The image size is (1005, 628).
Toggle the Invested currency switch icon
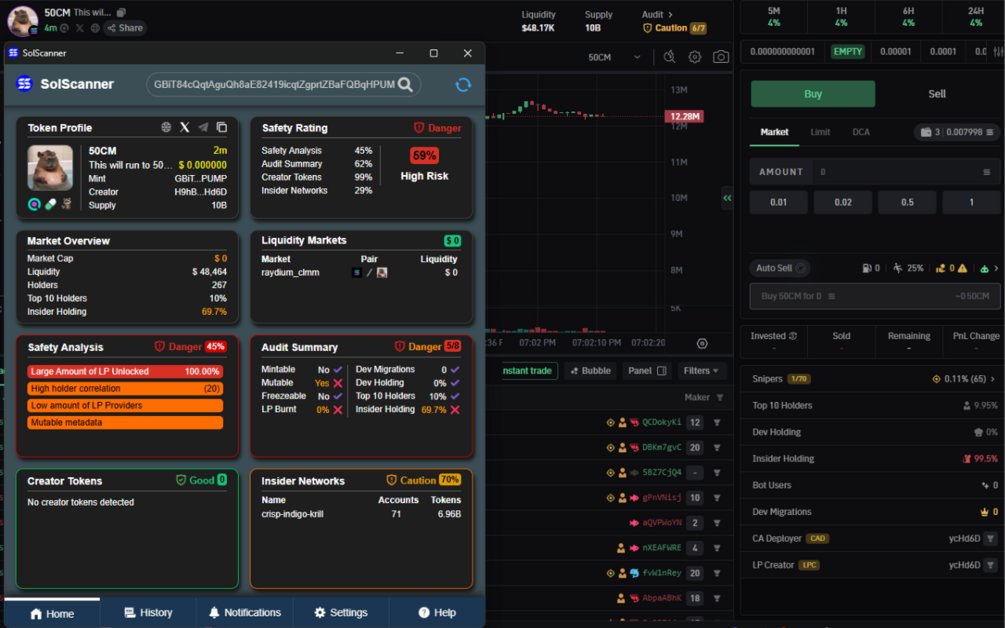pos(793,336)
